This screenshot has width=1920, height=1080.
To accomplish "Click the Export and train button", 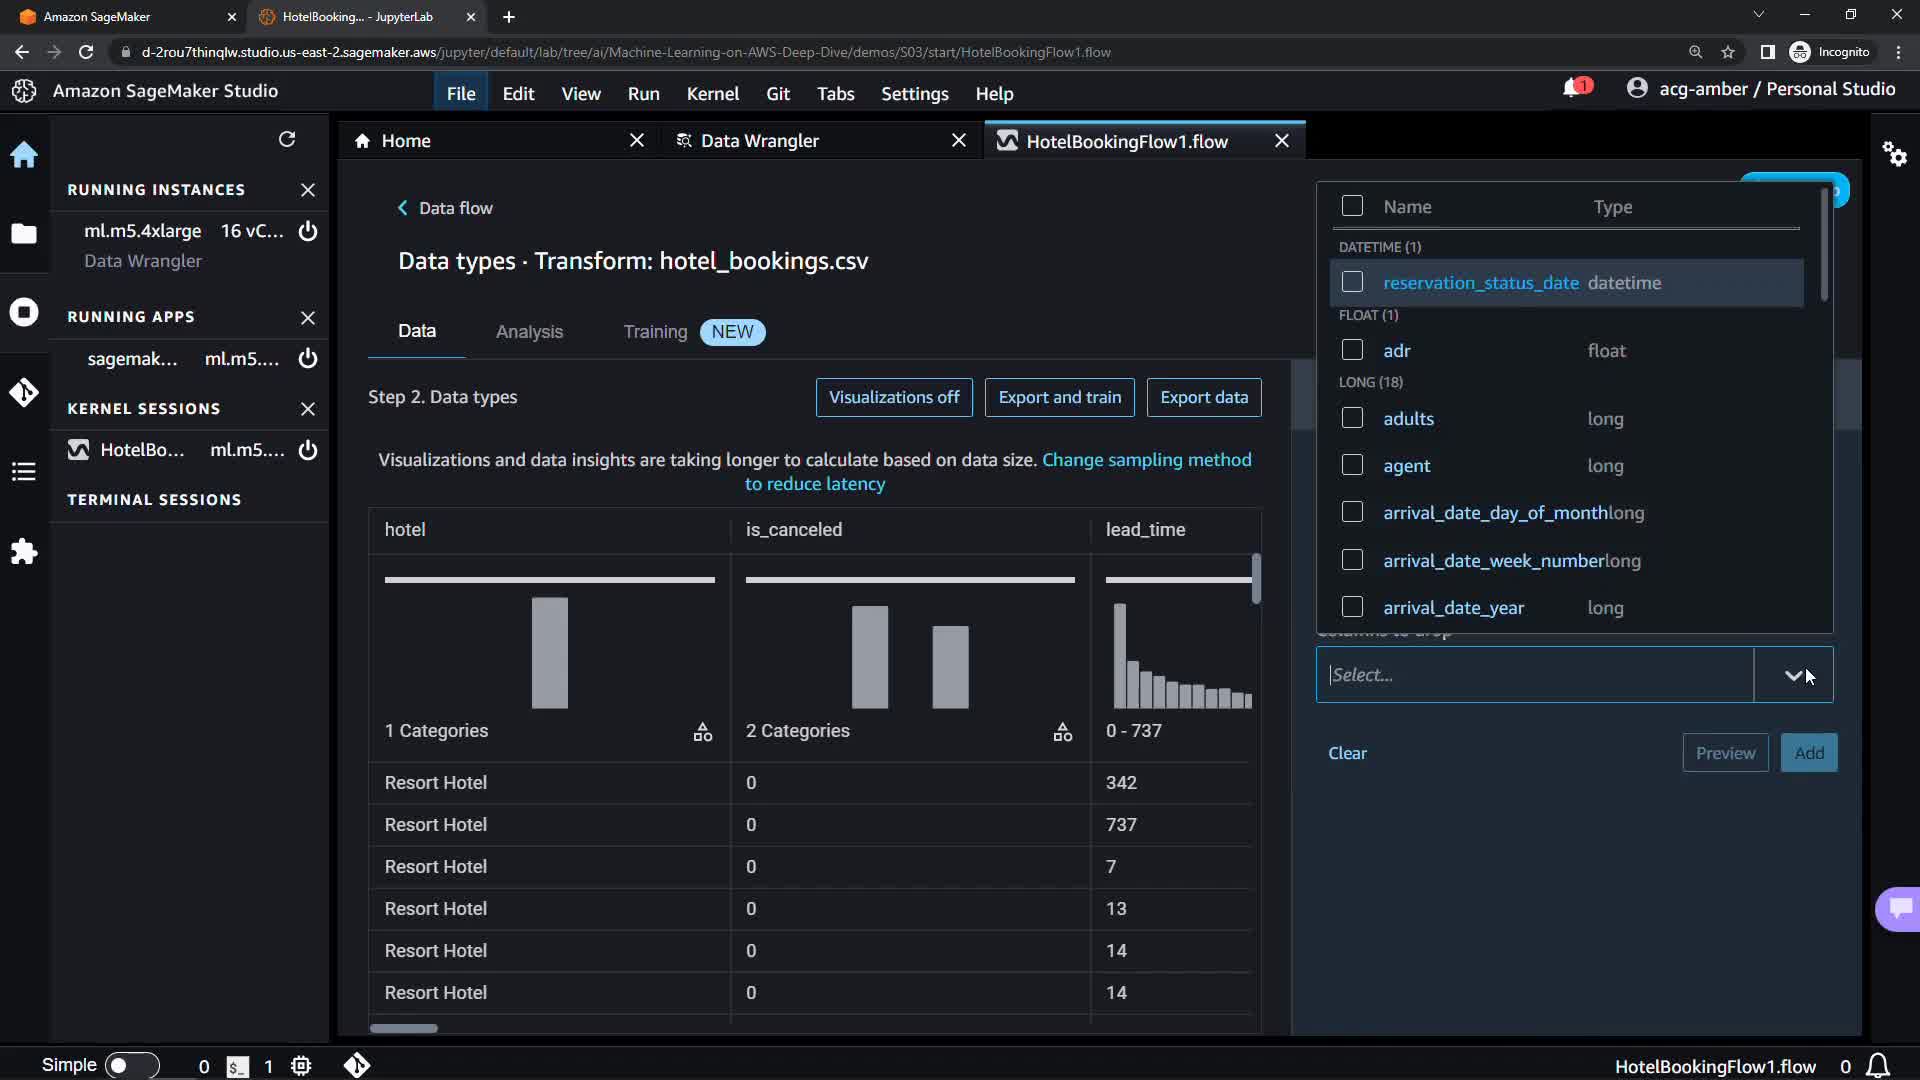I will (1059, 397).
